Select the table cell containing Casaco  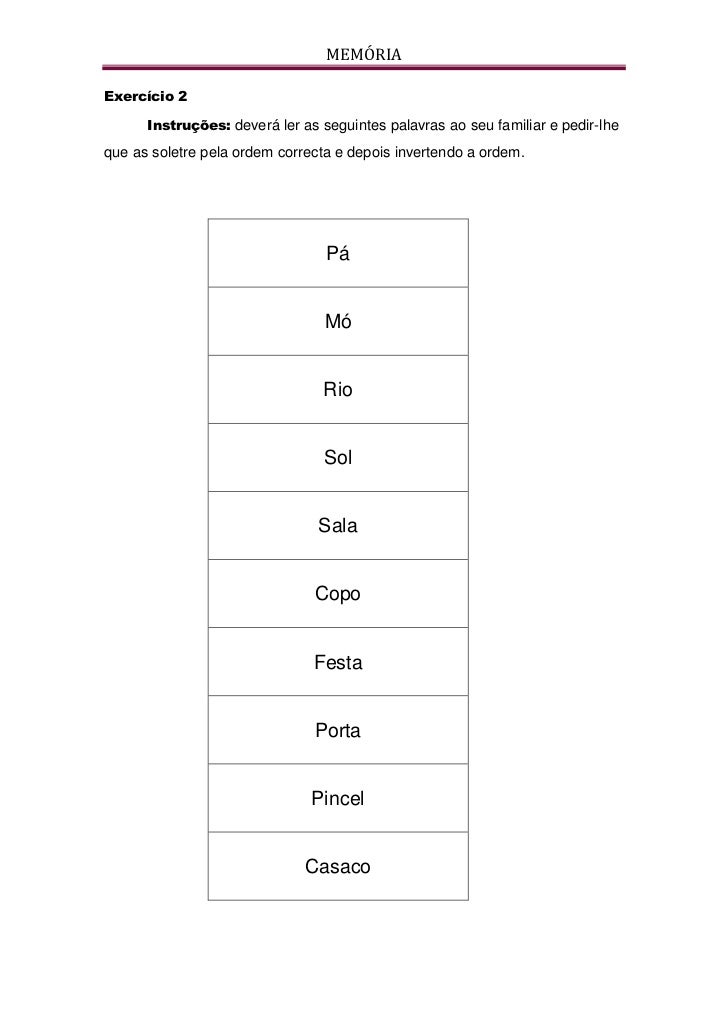pos(338,866)
